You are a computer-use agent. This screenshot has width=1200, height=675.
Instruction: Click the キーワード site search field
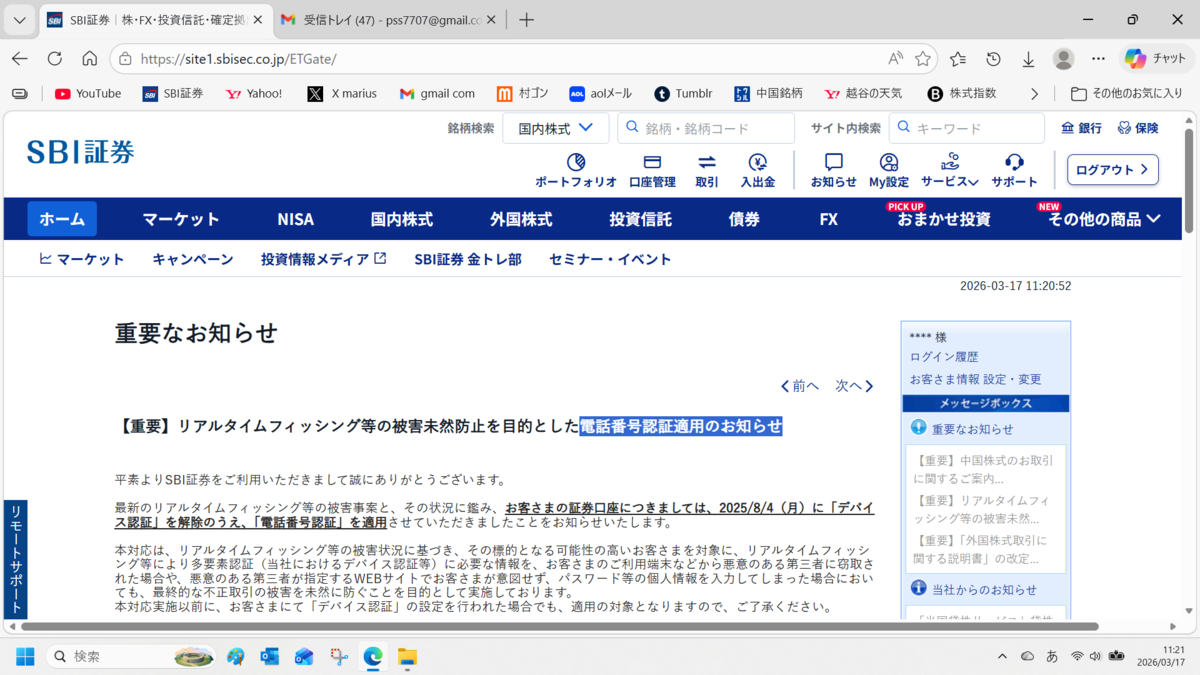pyautogui.click(x=967, y=128)
